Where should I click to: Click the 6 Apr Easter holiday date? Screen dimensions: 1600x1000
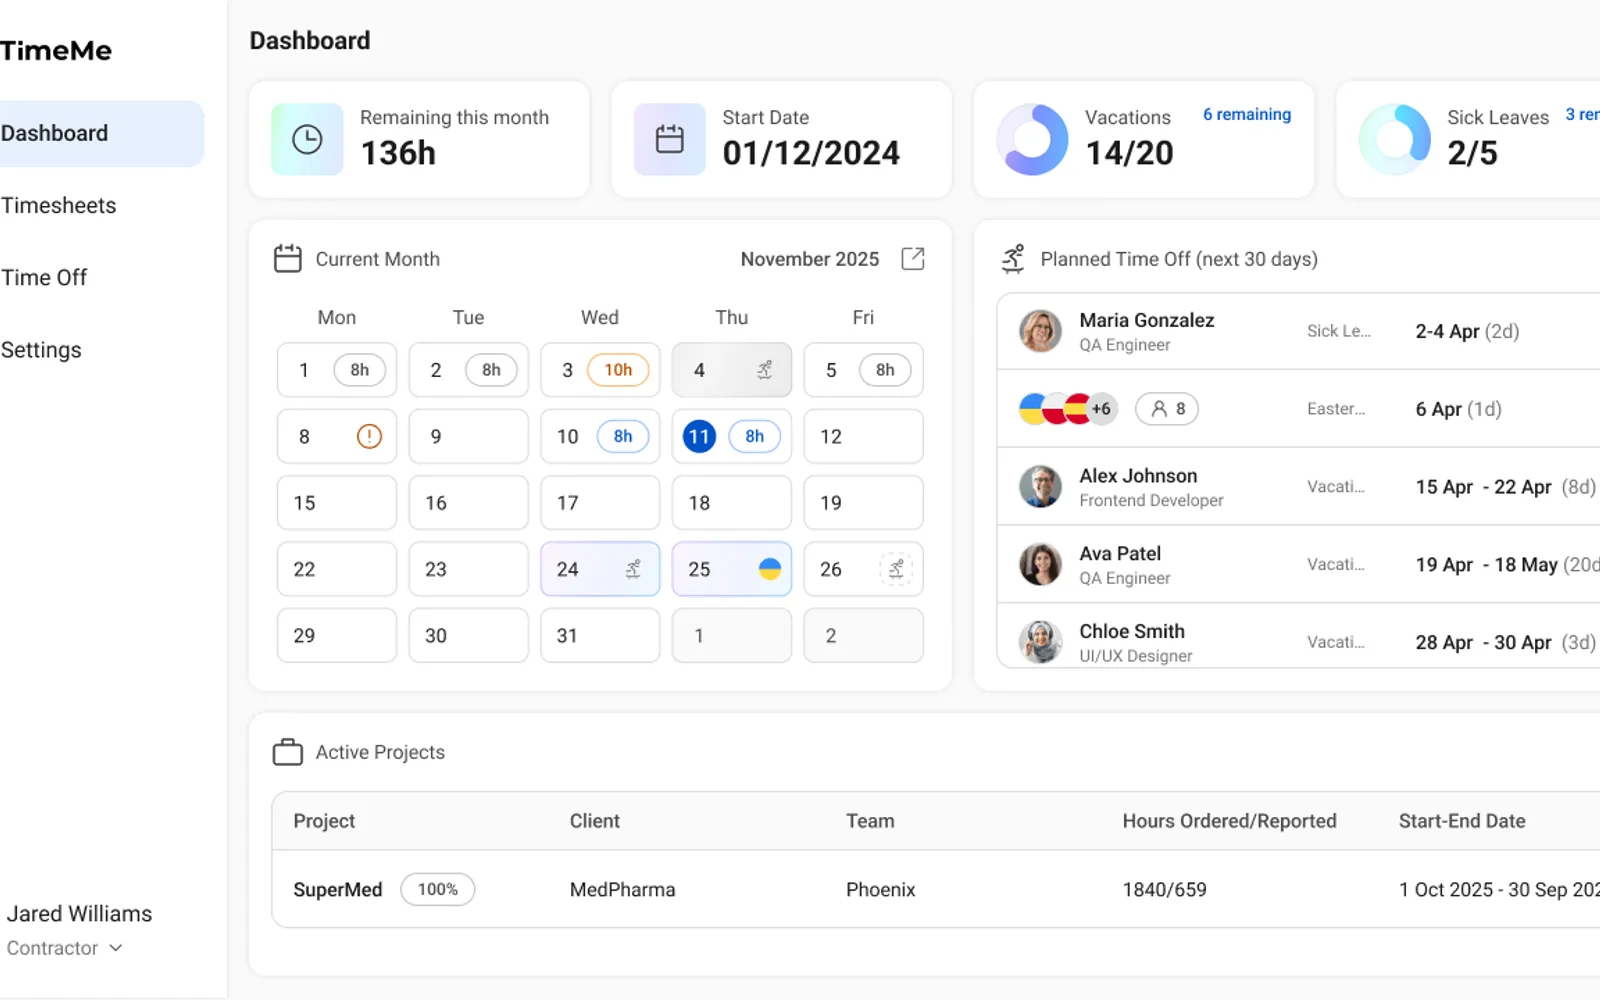[1458, 409]
